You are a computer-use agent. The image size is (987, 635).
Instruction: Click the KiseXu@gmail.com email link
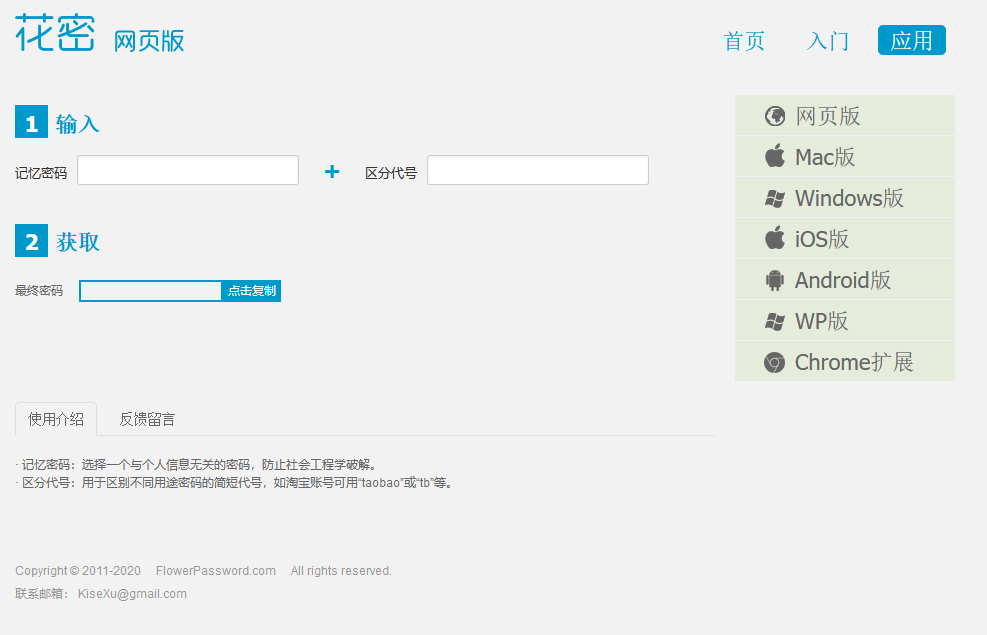pos(132,594)
